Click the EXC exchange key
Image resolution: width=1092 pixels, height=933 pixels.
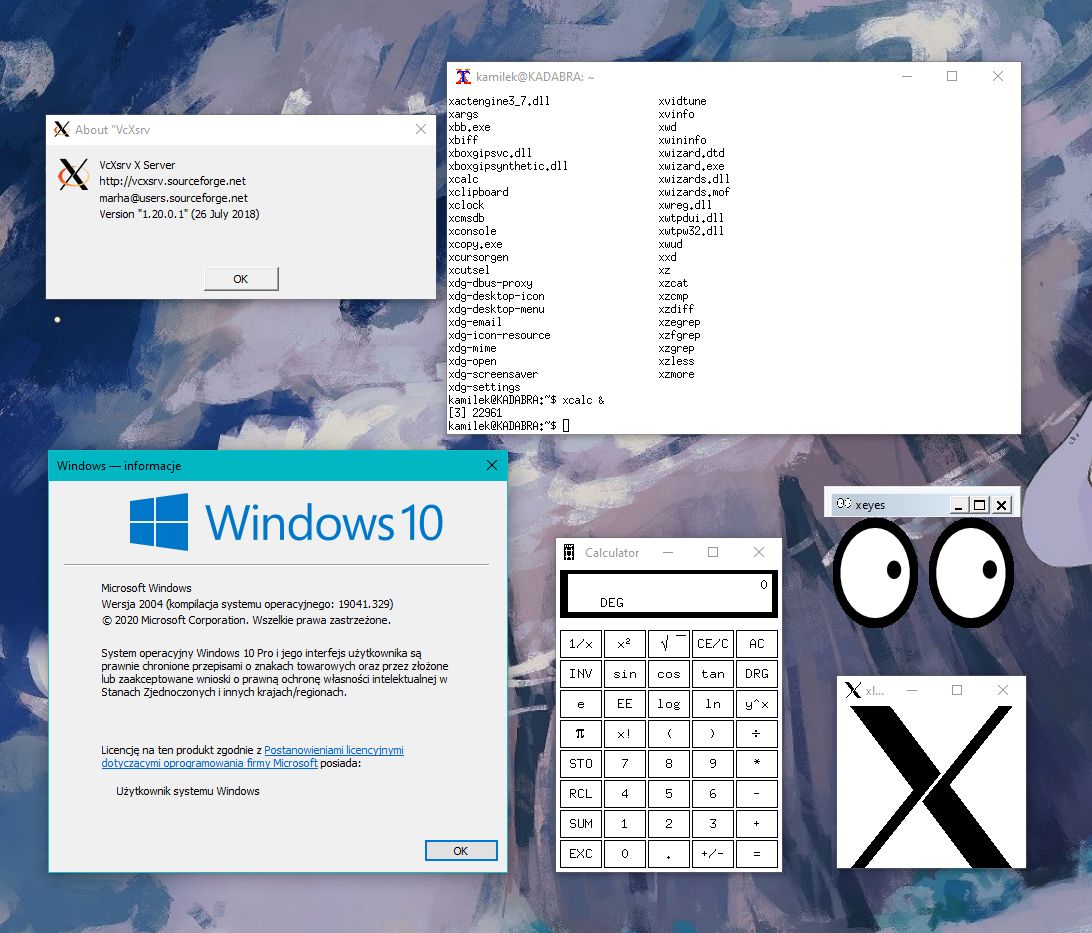[x=581, y=854]
